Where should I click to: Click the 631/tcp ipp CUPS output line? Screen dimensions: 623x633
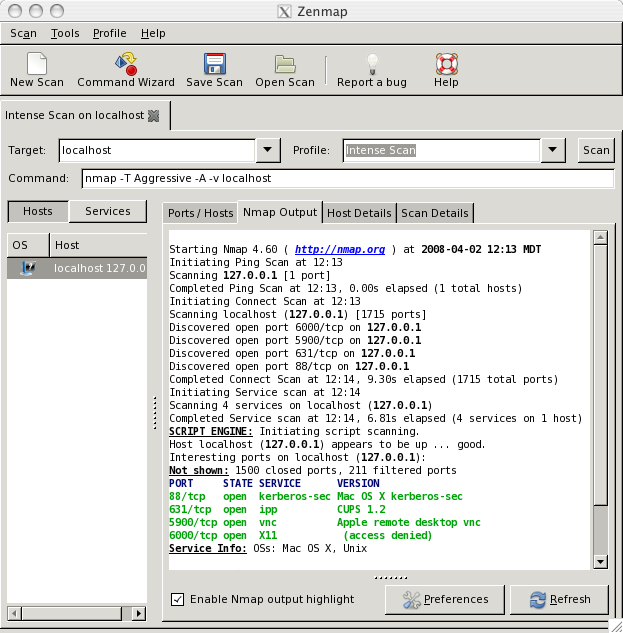[x=277, y=509]
